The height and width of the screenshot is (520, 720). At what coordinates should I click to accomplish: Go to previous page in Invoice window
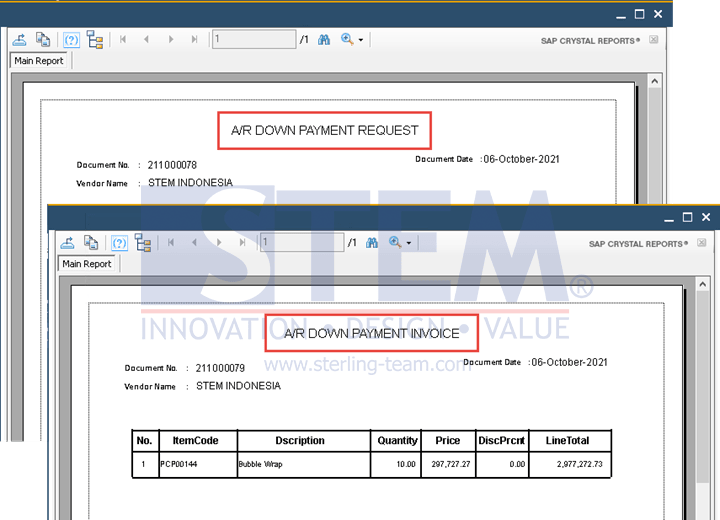click(194, 243)
